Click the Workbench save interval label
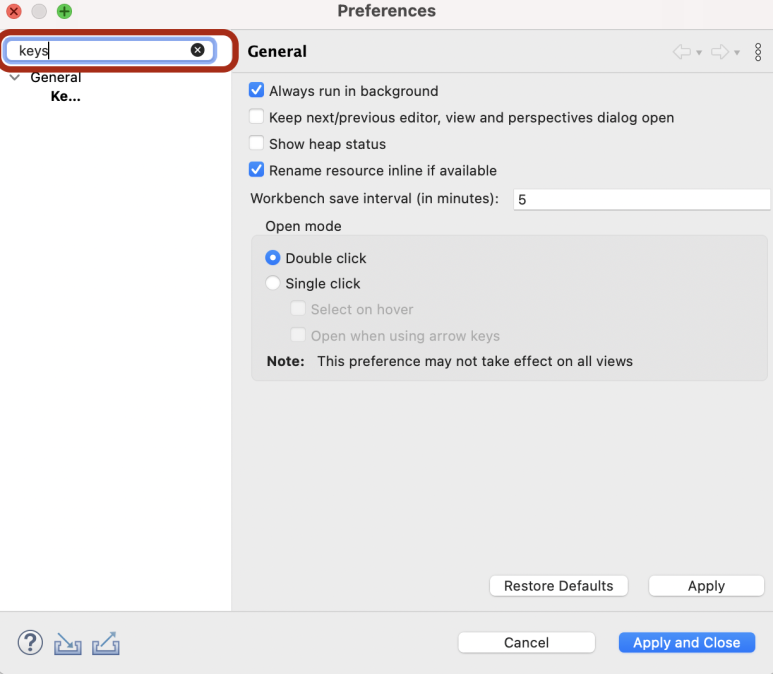 click(375, 198)
